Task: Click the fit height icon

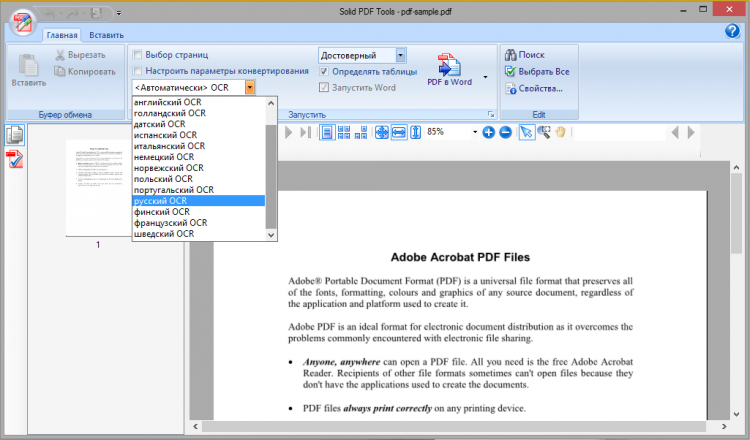Action: point(416,132)
